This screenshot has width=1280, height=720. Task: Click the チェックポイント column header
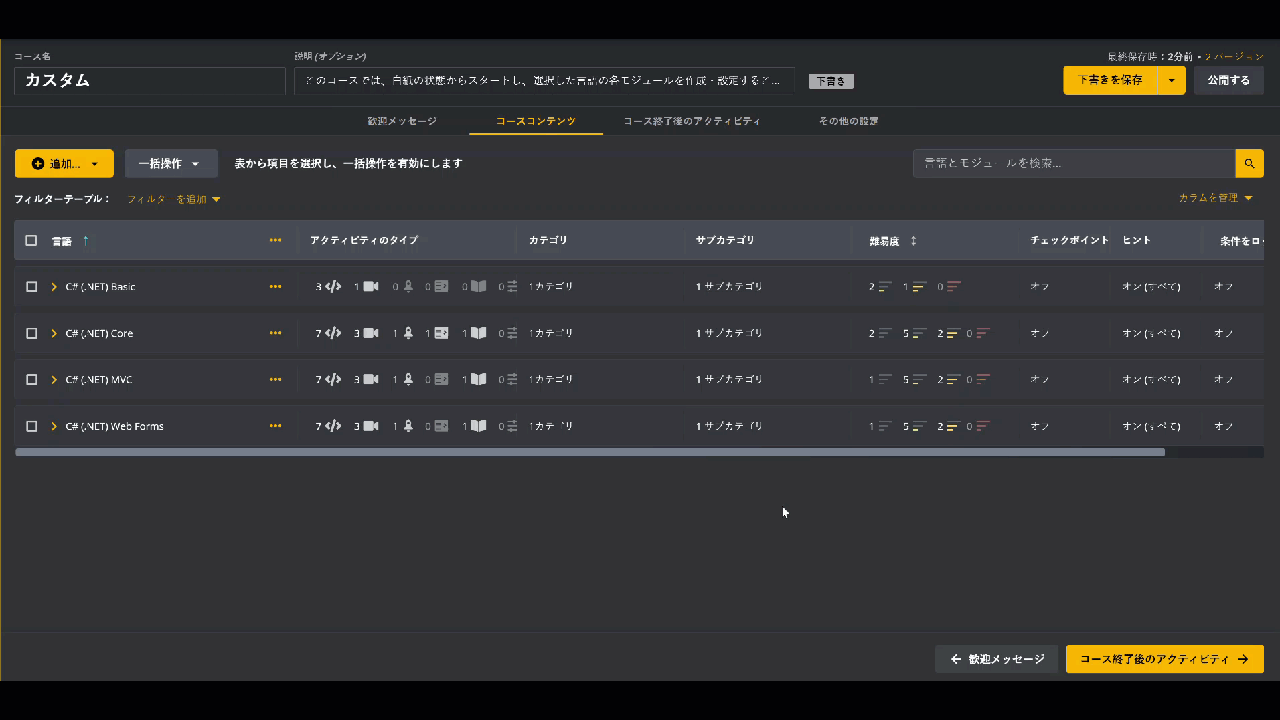(x=1070, y=240)
